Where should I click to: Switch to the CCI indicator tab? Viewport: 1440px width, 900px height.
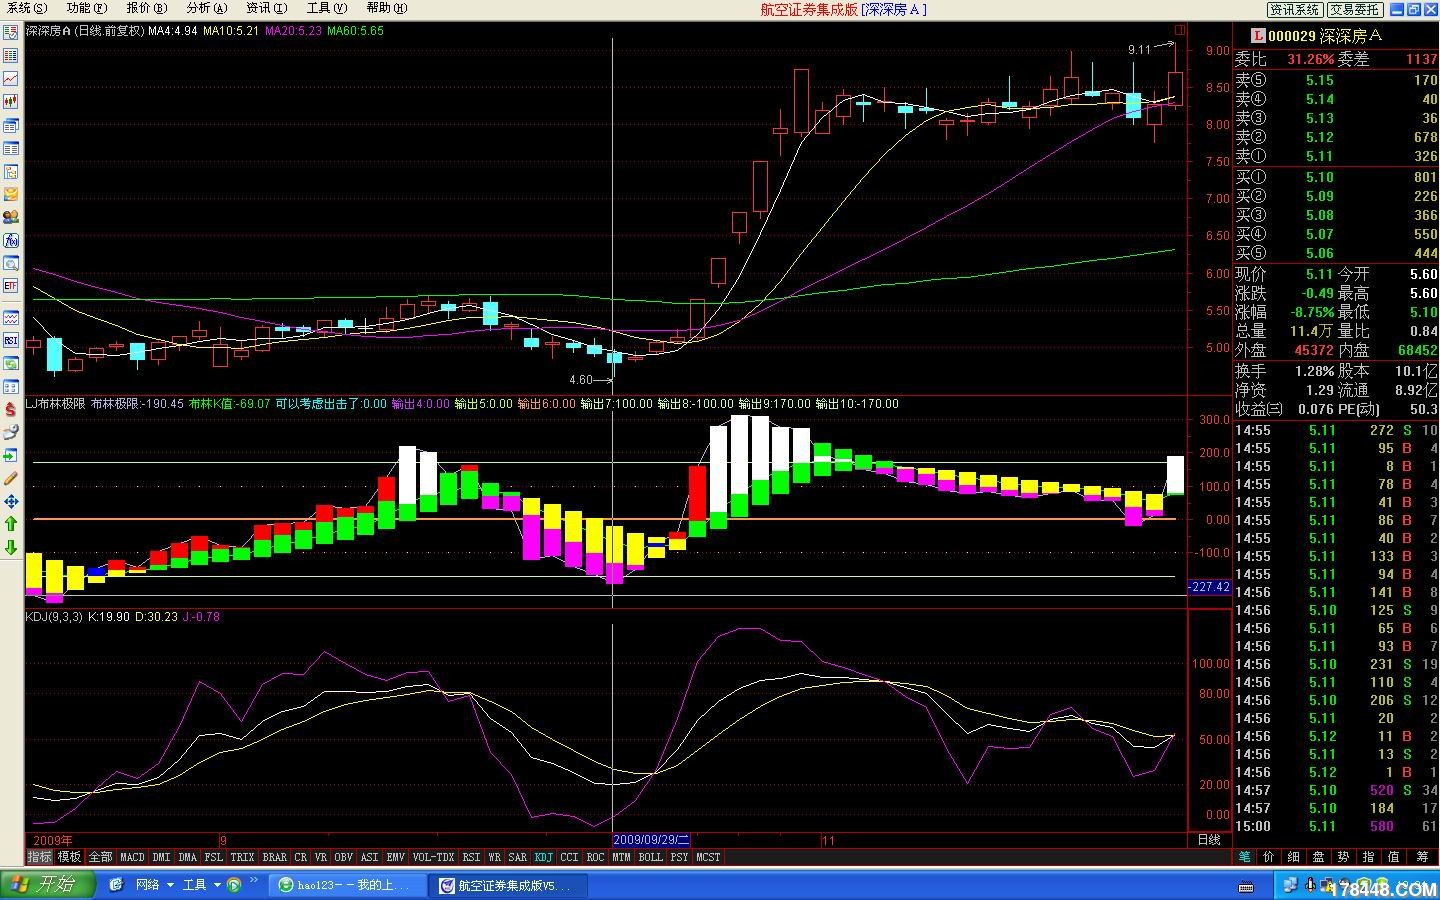pyautogui.click(x=569, y=857)
